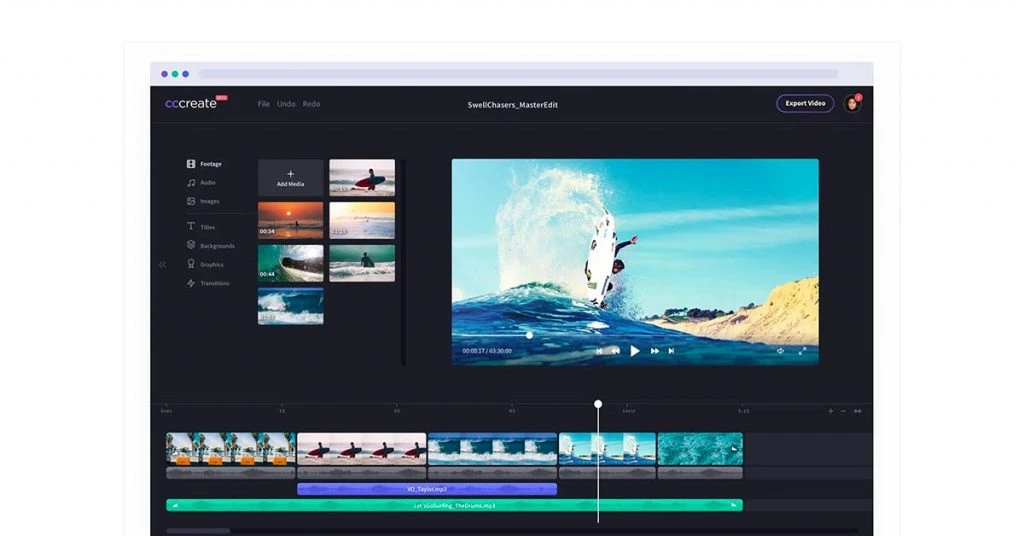Open the user profile avatar
The image size is (1024, 536).
pyautogui.click(x=852, y=103)
